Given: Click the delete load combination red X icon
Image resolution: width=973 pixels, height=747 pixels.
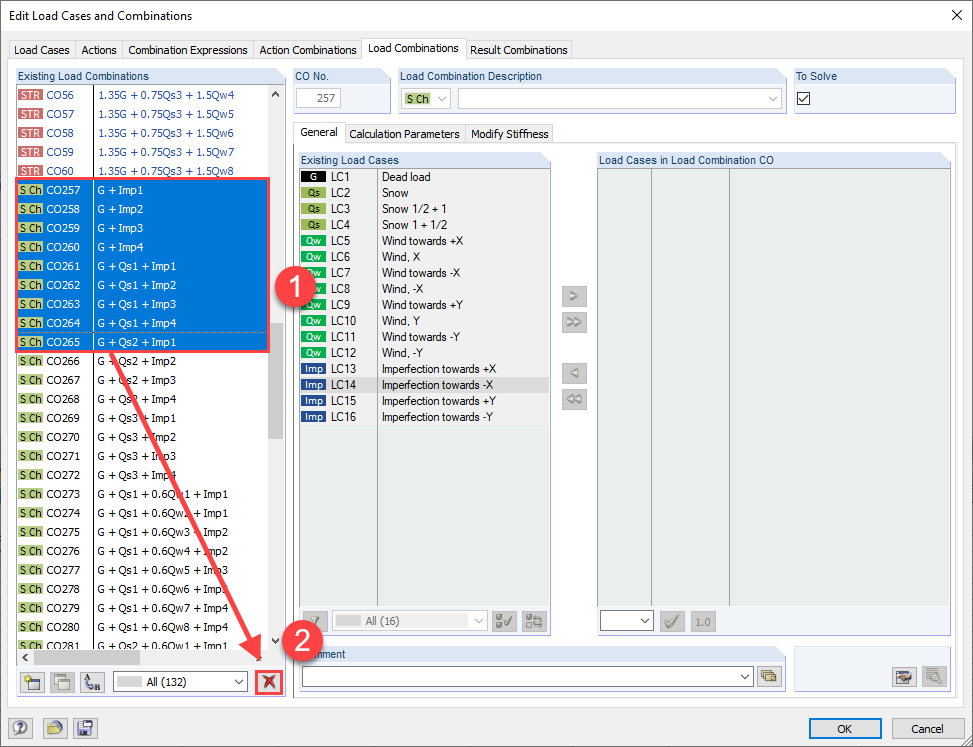Looking at the screenshot, I should (268, 680).
